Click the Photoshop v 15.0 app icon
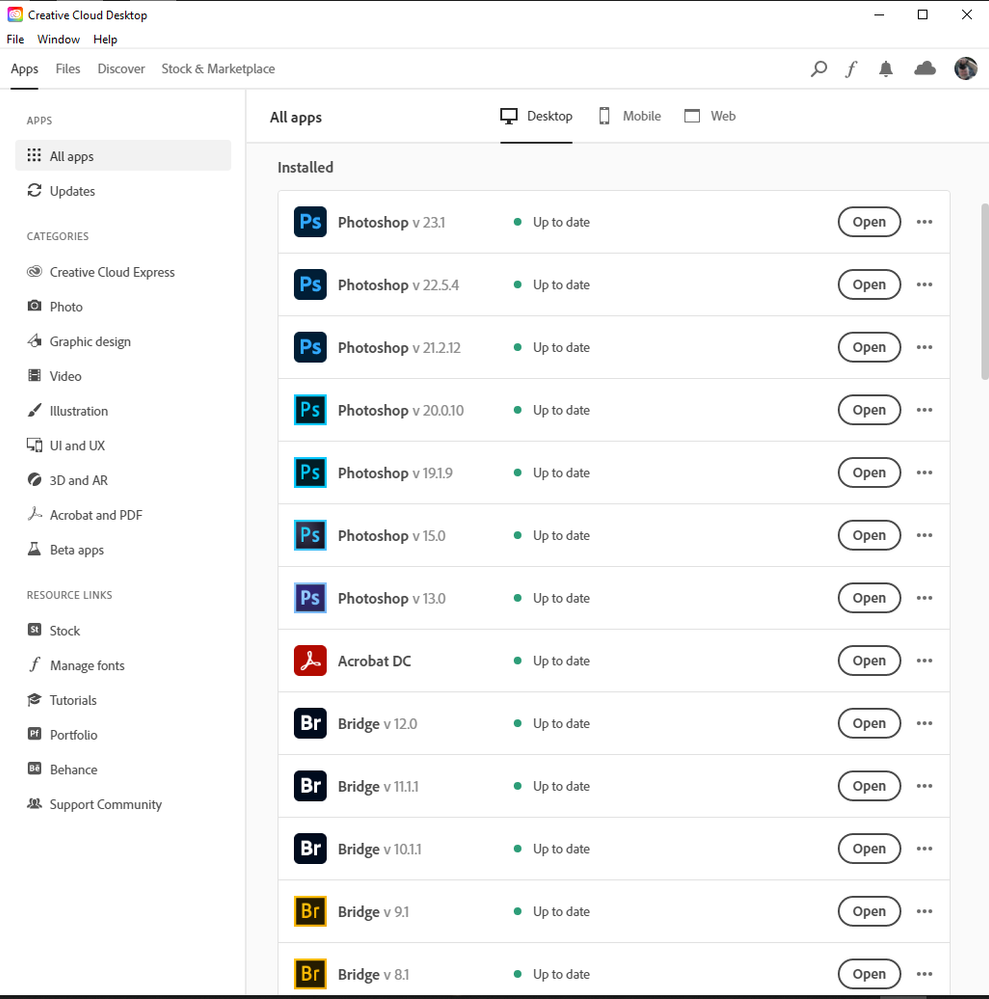Image resolution: width=989 pixels, height=999 pixels. 310,535
